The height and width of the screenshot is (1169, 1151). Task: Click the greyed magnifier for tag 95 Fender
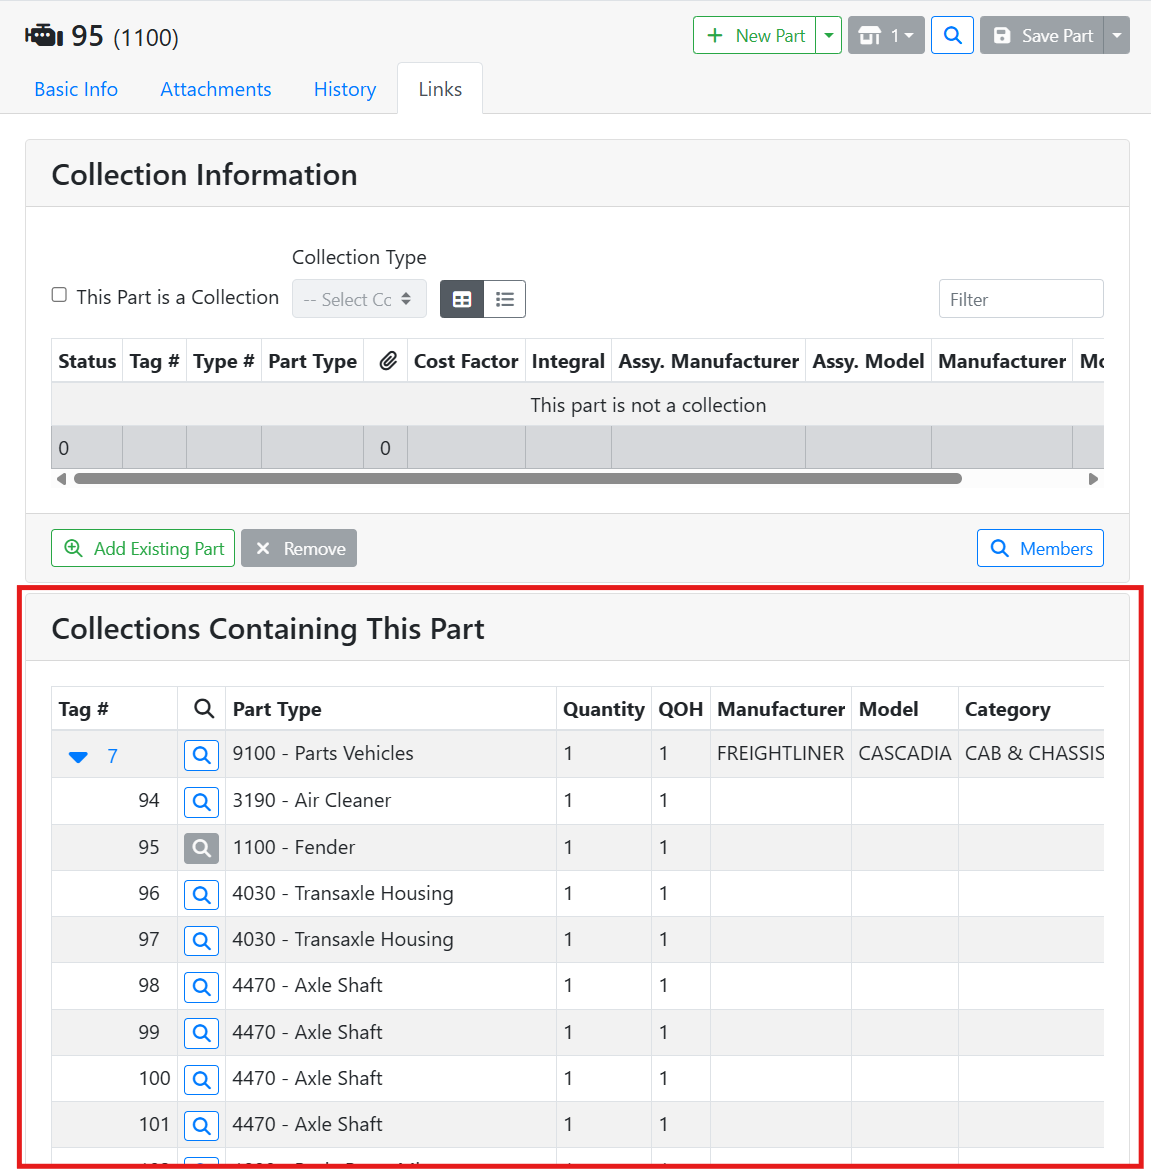click(201, 848)
